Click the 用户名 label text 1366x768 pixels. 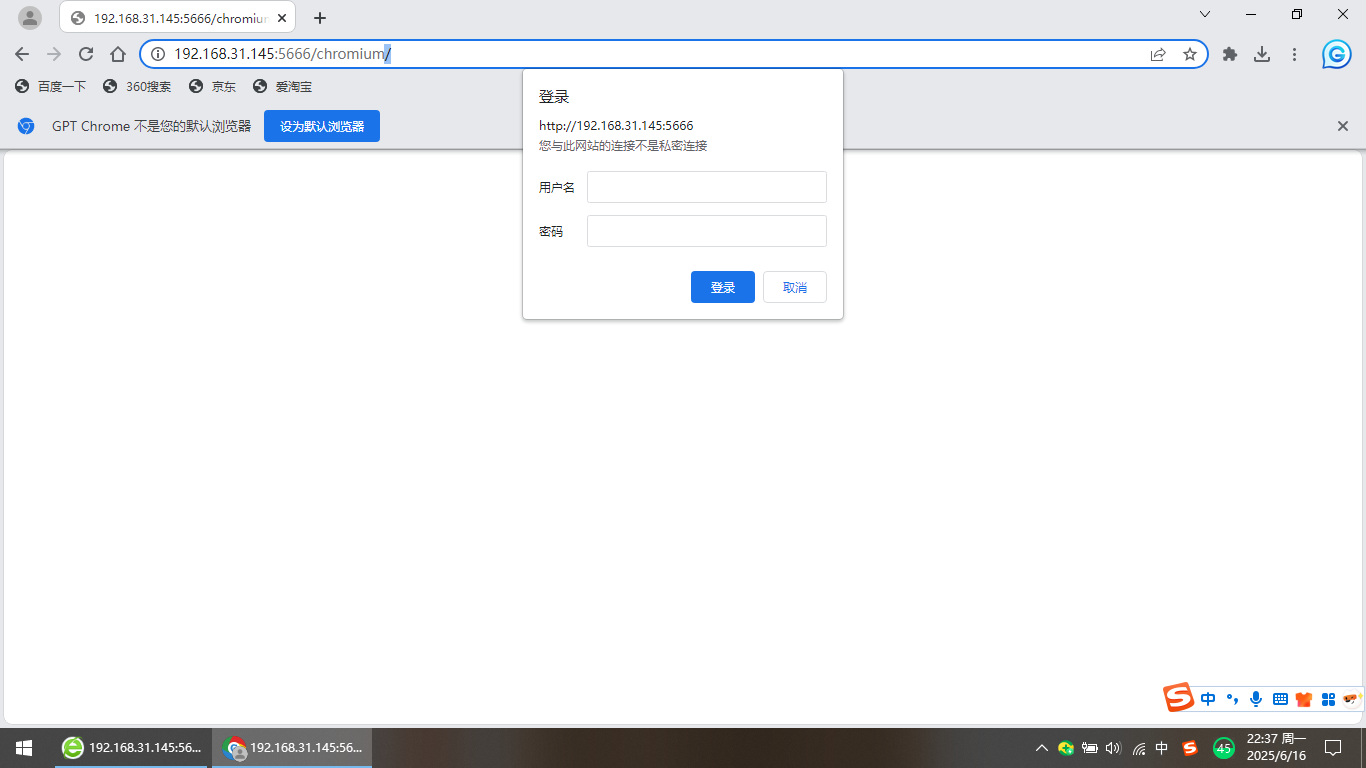pos(557,187)
